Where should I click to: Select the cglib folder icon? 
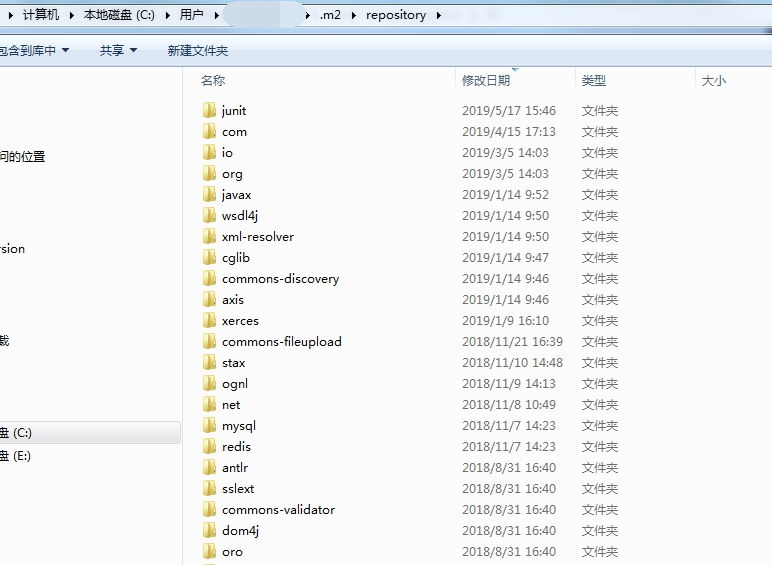click(x=209, y=257)
